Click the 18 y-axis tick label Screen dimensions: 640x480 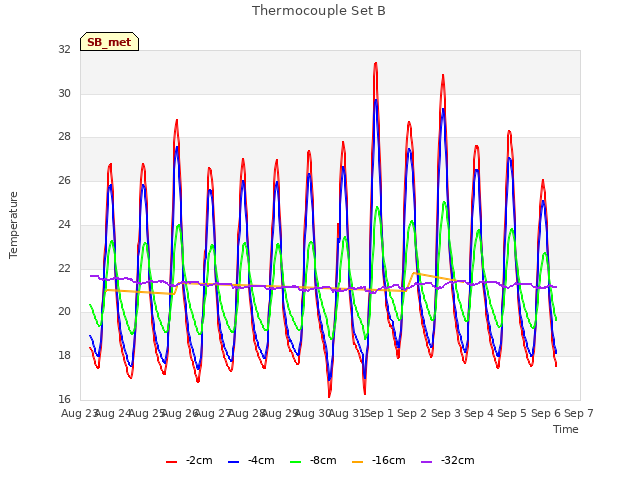click(x=64, y=356)
